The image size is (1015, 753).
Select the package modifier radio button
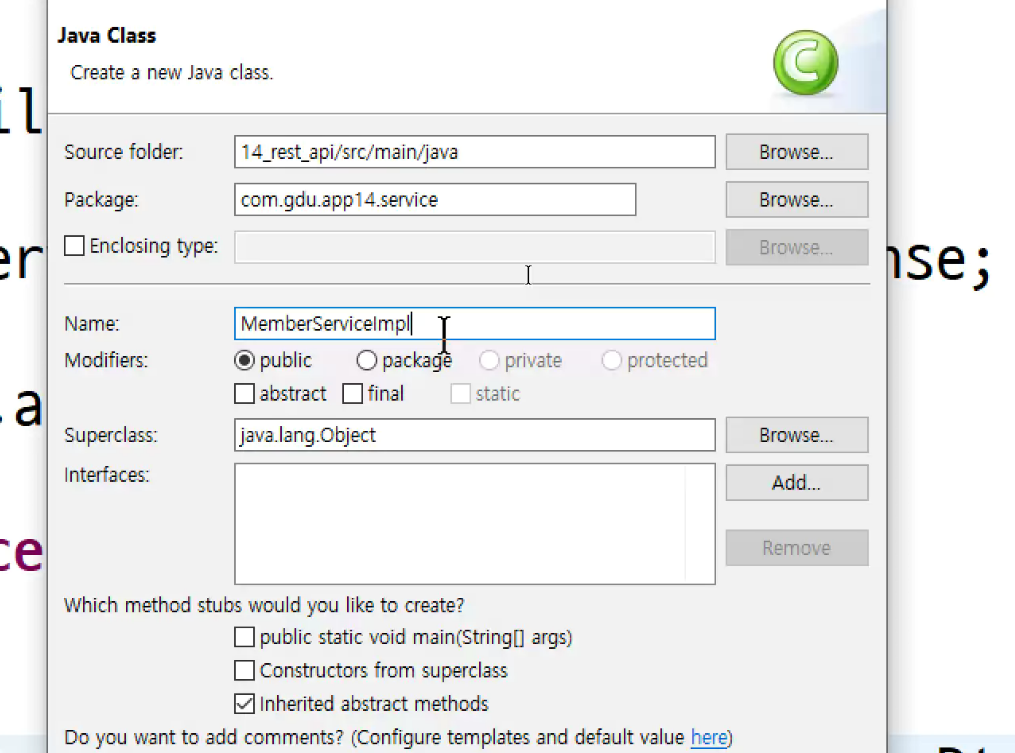click(x=366, y=361)
